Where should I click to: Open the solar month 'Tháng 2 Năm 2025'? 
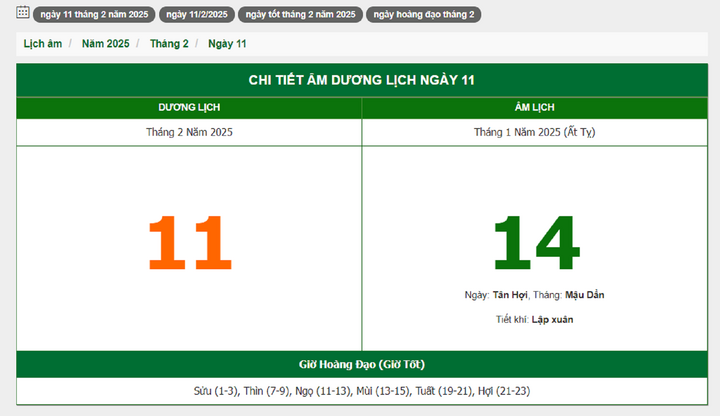tap(189, 132)
